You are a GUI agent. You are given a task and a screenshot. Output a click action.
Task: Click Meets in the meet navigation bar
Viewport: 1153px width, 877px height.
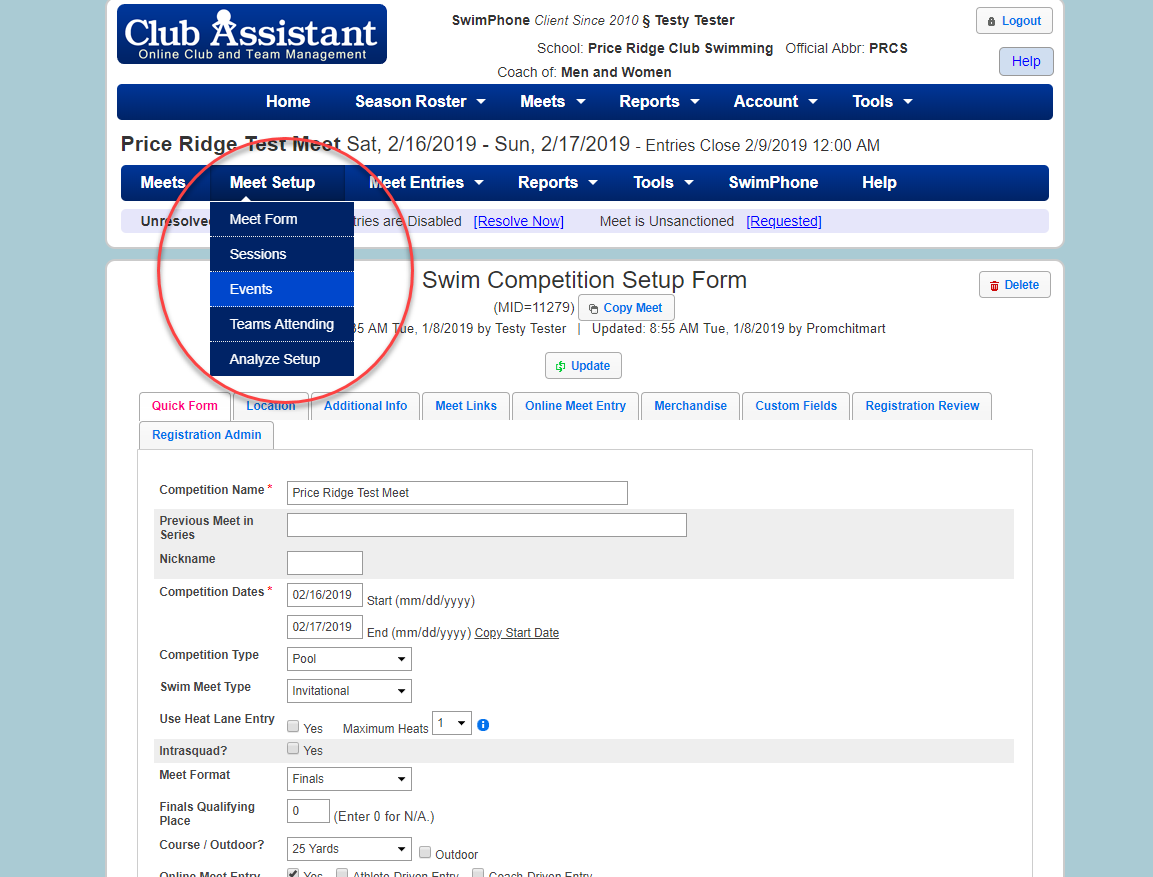click(x=163, y=182)
